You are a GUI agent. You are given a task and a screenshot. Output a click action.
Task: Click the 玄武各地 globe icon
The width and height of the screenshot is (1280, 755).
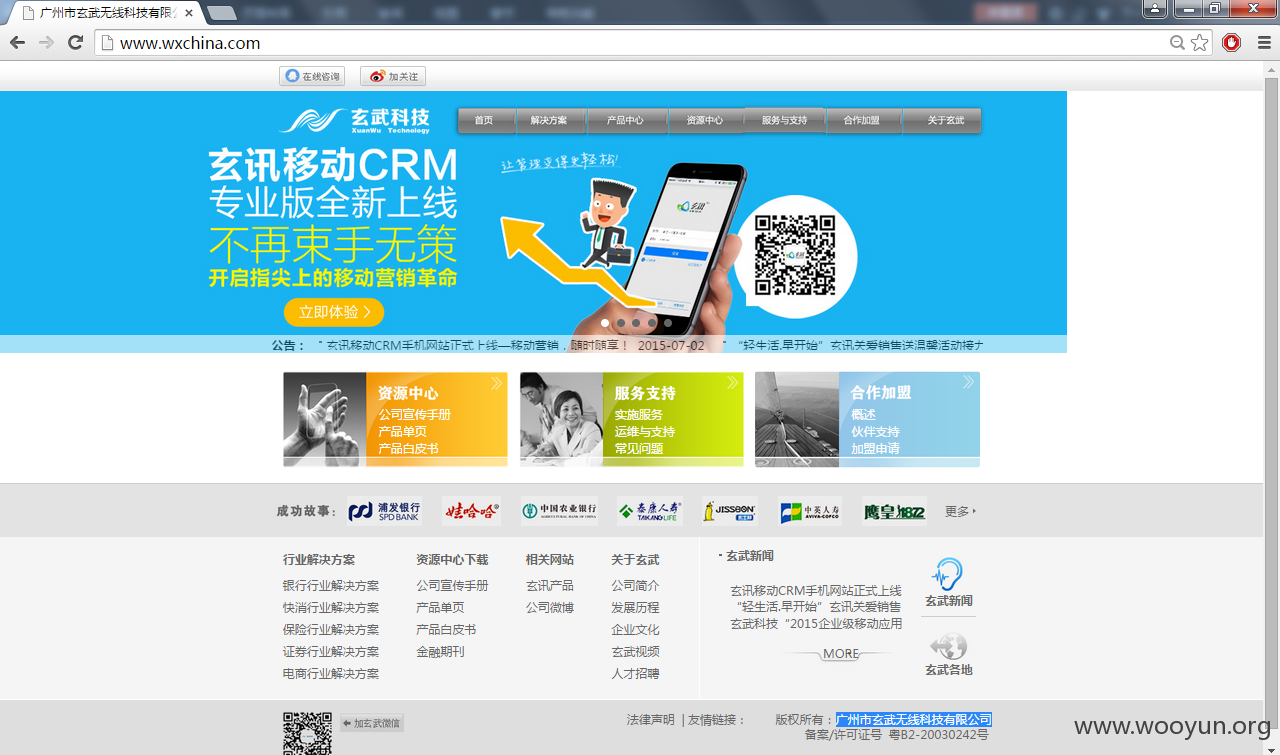[x=948, y=646]
